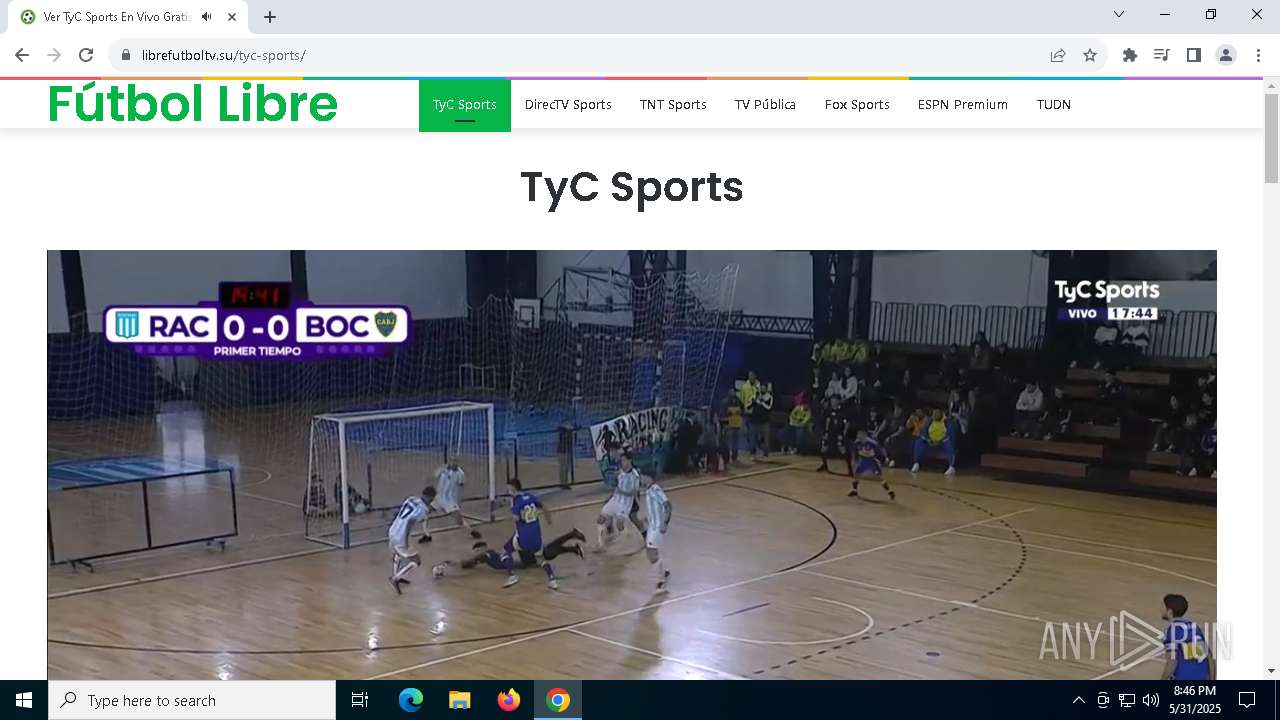Screen dimensions: 1280x720
Task: Open the TV Pública channel
Action: point(765,104)
